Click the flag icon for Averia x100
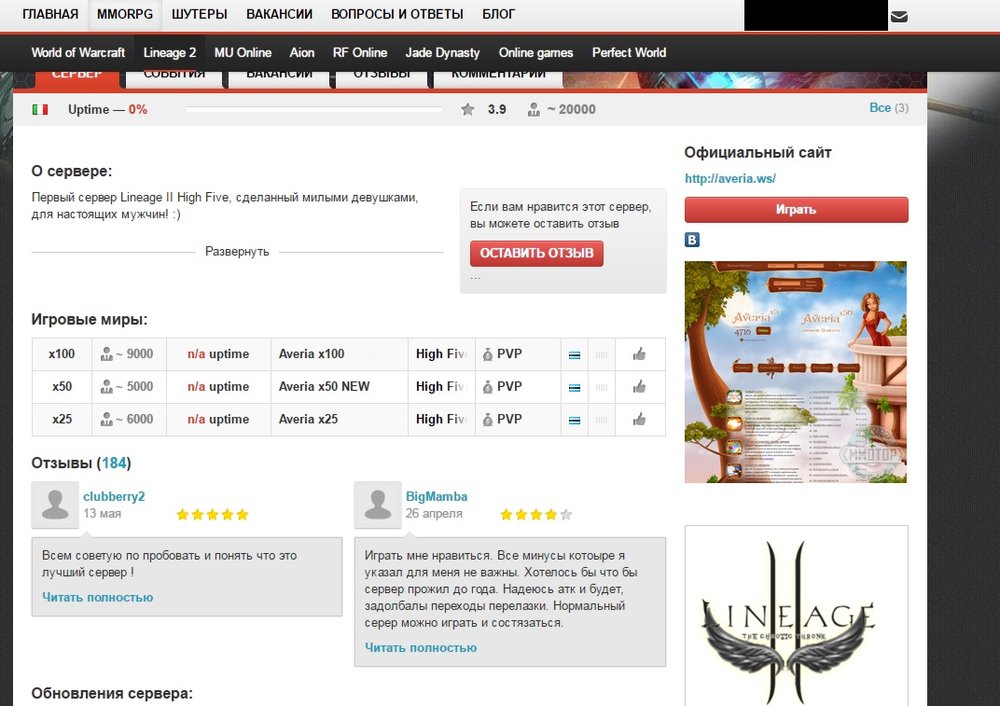This screenshot has width=1000, height=706. pyautogui.click(x=575, y=354)
